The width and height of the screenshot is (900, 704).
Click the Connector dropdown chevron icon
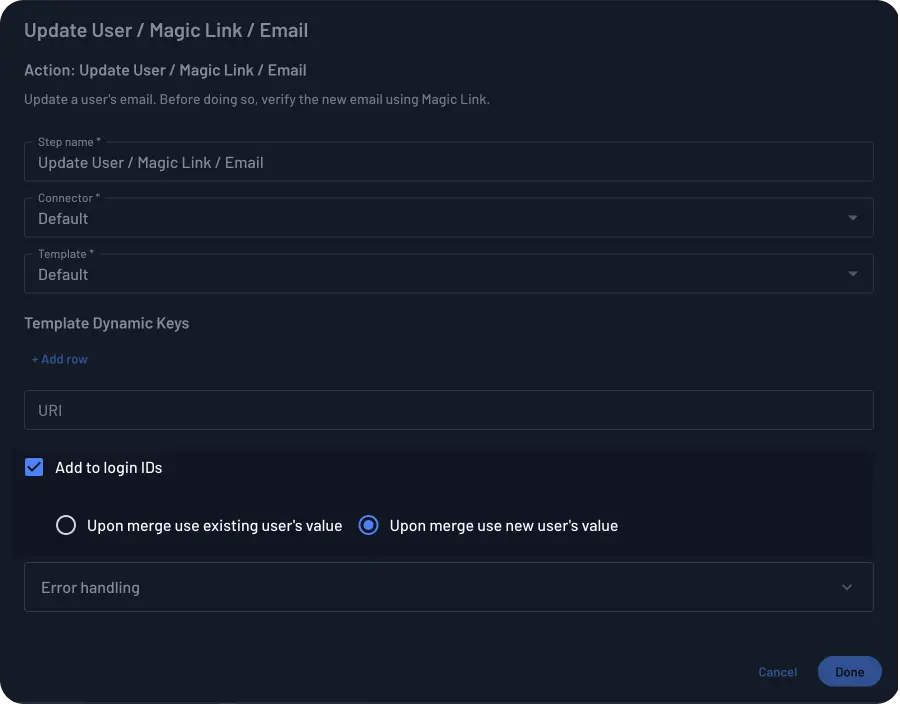(853, 217)
